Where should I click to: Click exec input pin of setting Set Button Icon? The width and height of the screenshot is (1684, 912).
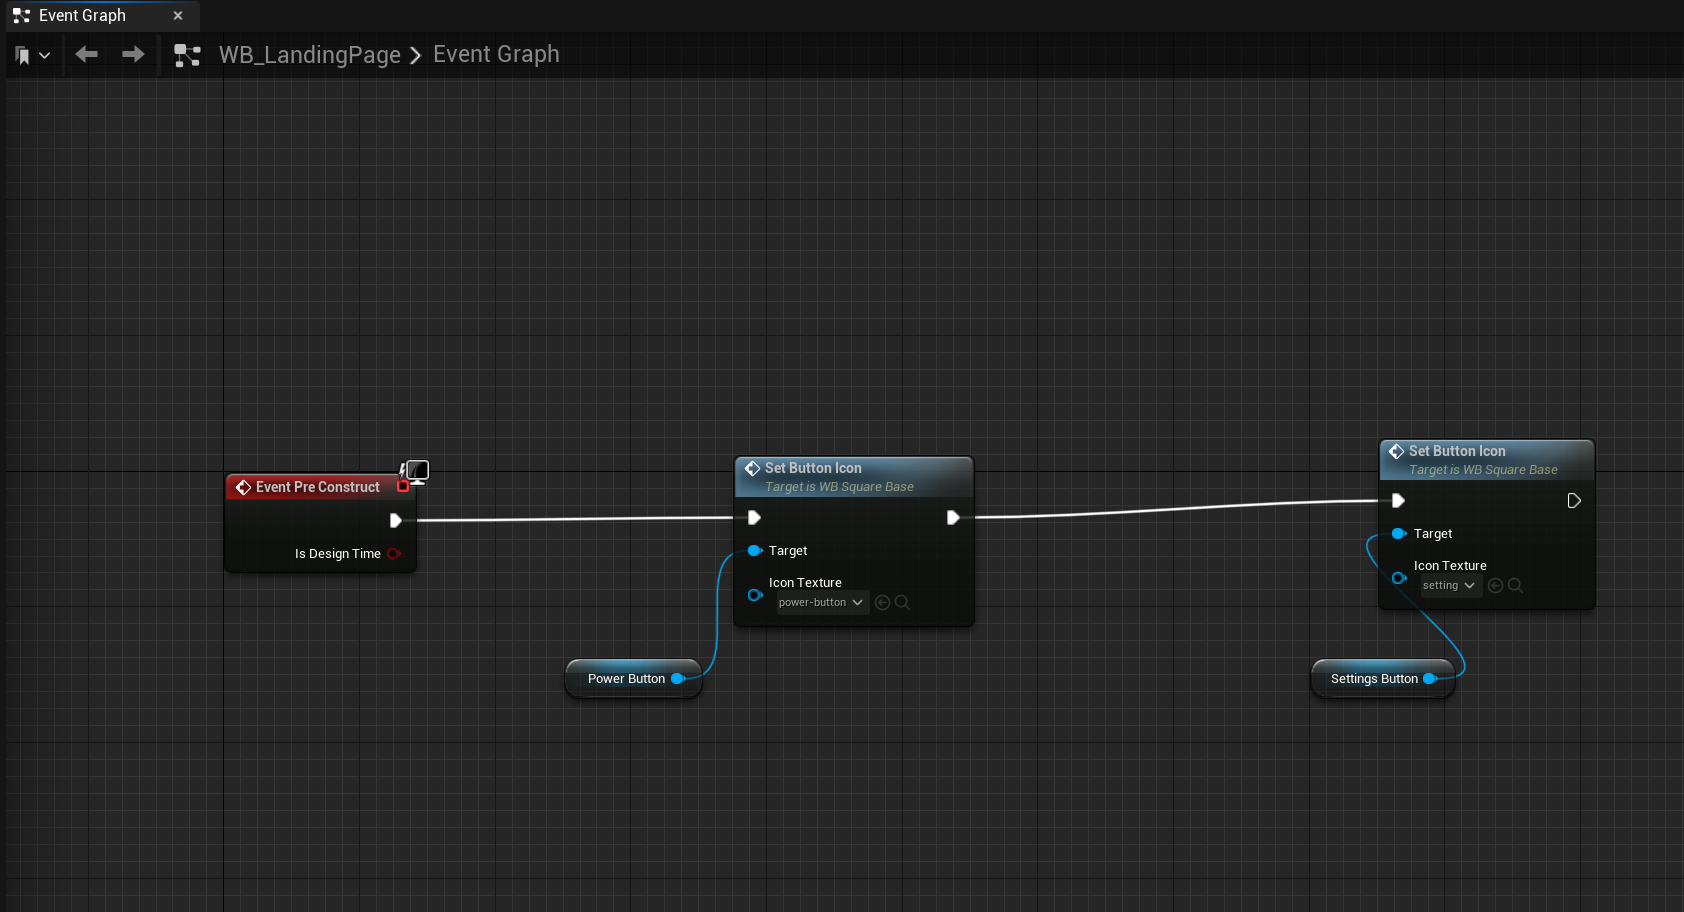point(1399,500)
